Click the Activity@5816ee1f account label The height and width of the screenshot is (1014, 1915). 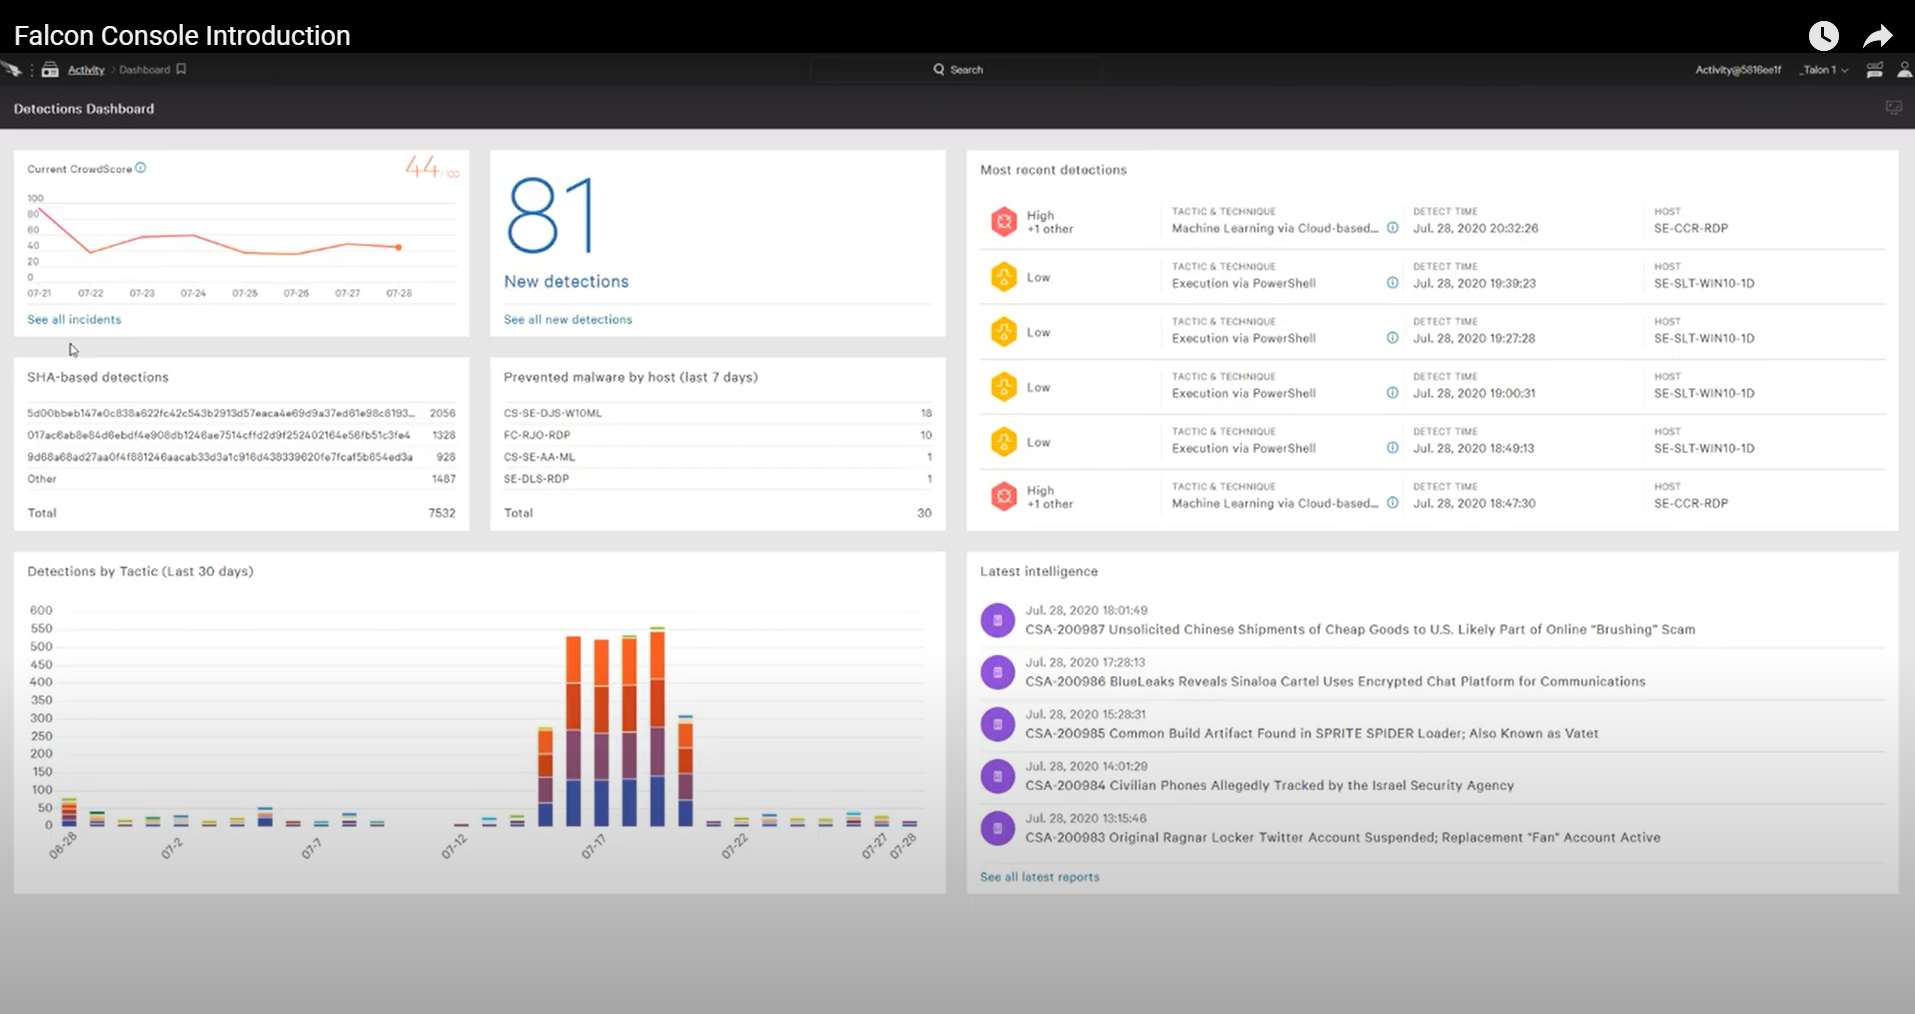[1738, 70]
